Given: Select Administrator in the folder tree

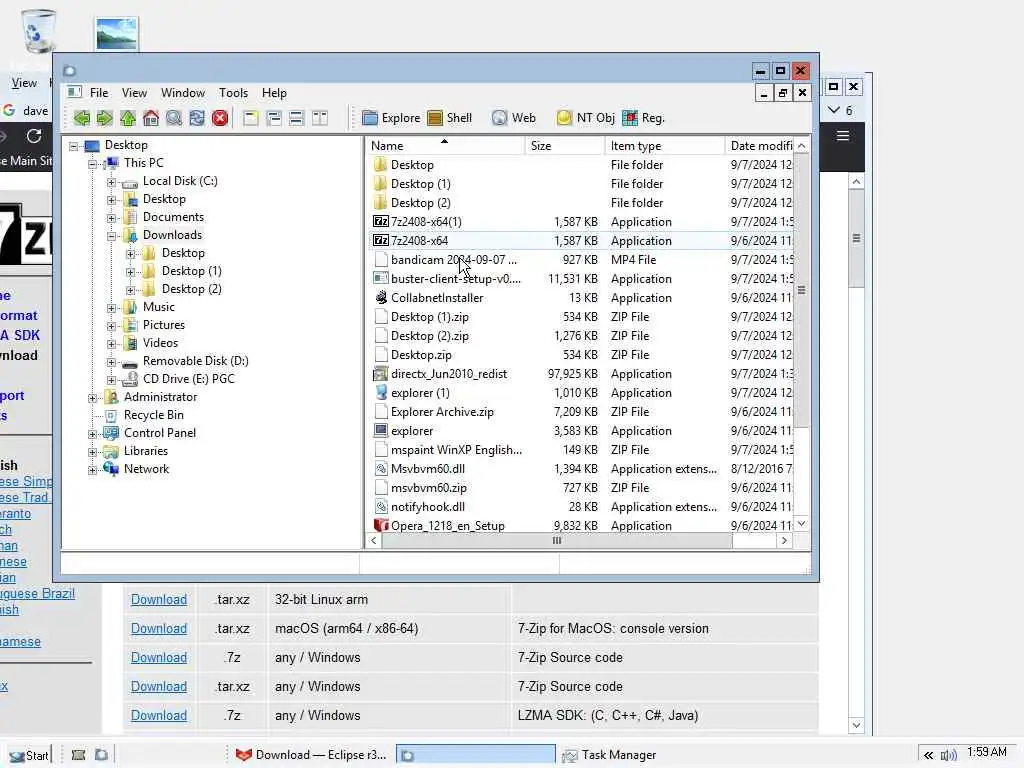Looking at the screenshot, I should [160, 397].
